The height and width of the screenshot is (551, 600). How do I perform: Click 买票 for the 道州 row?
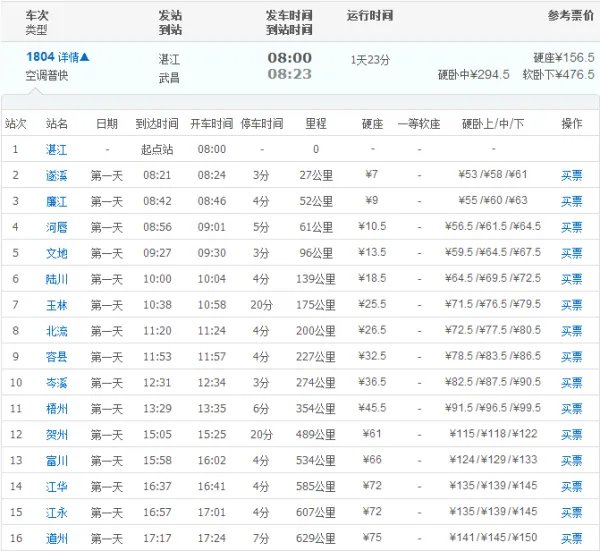(x=572, y=538)
